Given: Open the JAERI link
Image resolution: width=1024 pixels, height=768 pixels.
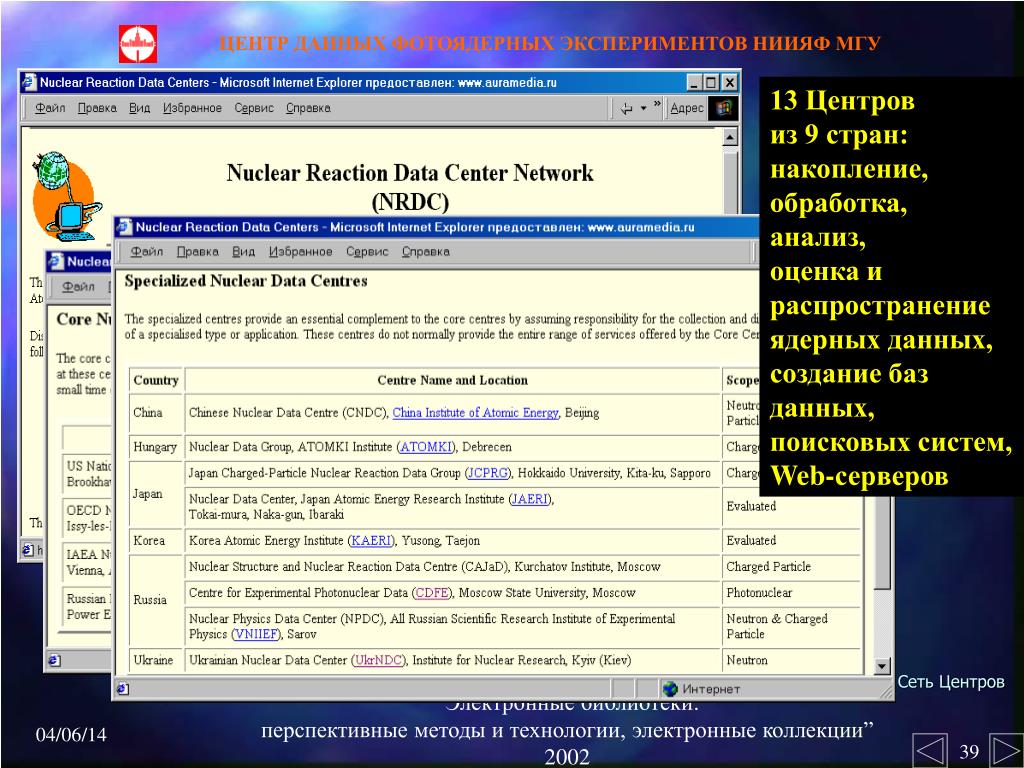Looking at the screenshot, I should pyautogui.click(x=530, y=500).
